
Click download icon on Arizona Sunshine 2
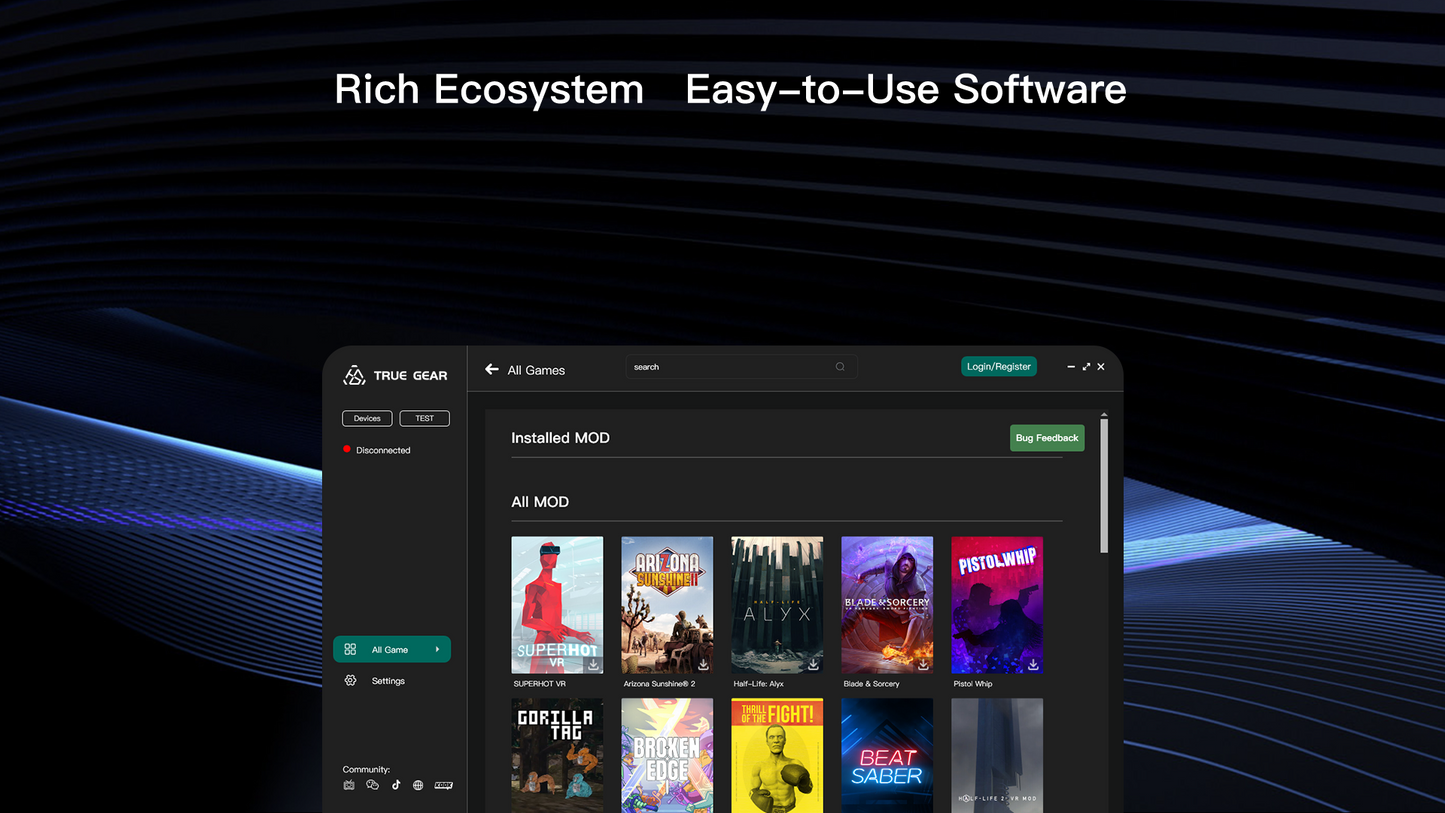[703, 664]
